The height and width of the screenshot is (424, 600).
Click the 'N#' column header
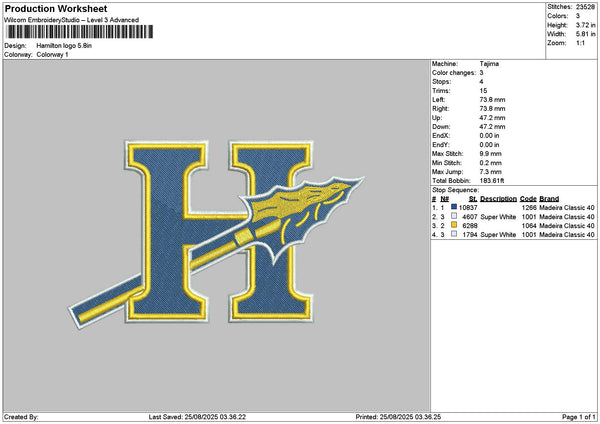pyautogui.click(x=444, y=199)
